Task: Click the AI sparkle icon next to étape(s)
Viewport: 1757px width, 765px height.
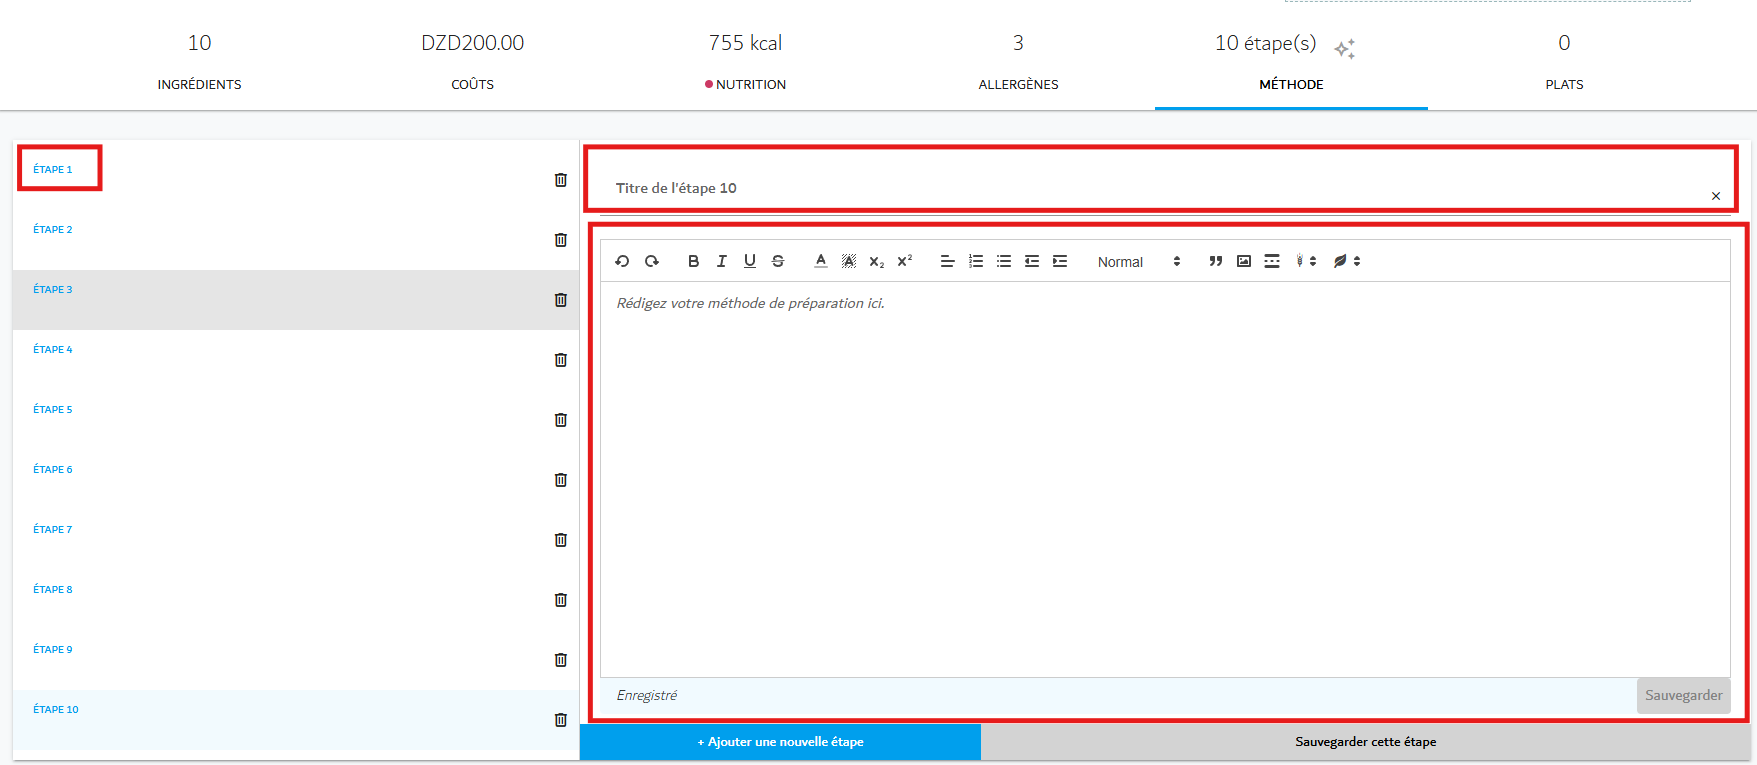Action: coord(1345,48)
